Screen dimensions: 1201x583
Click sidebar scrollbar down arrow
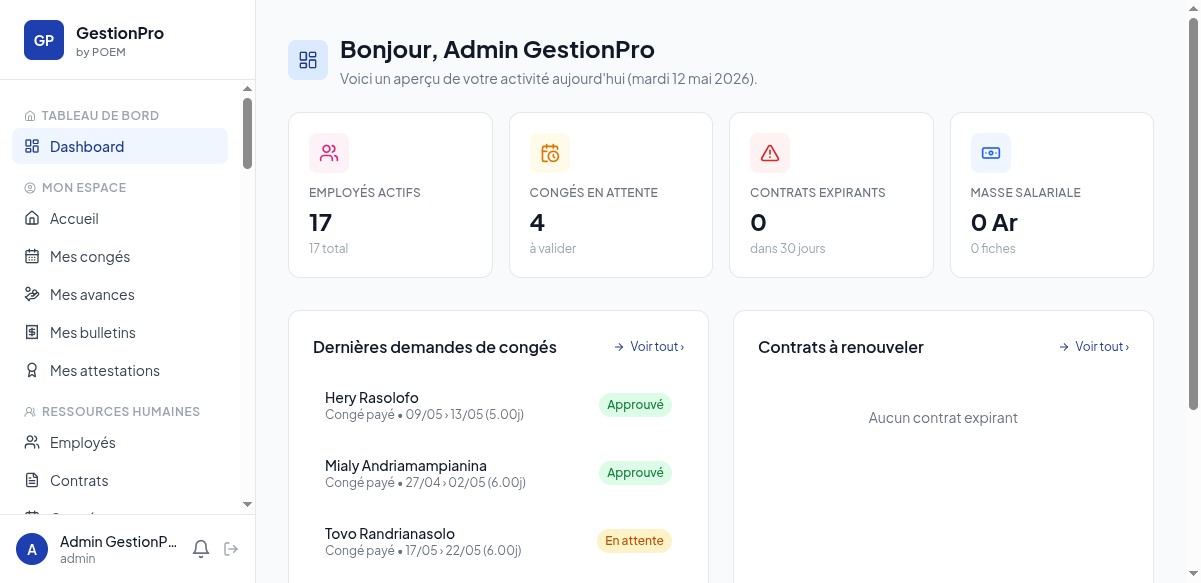click(x=248, y=505)
